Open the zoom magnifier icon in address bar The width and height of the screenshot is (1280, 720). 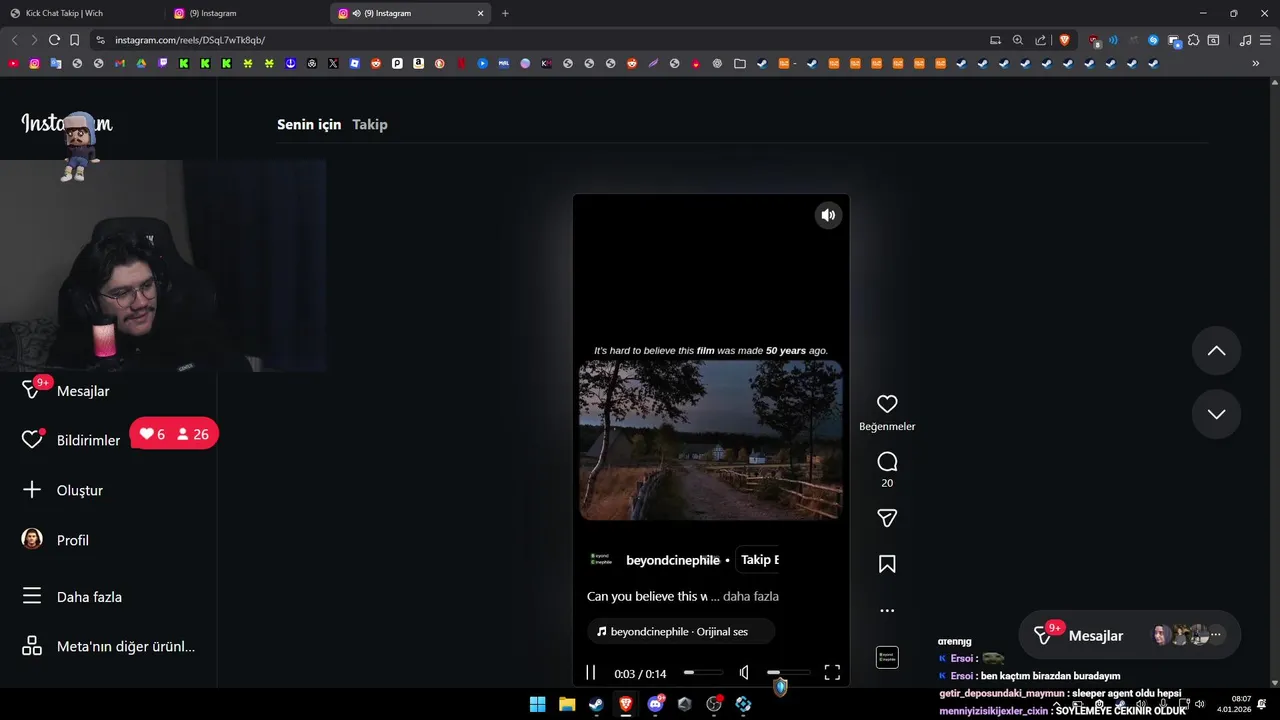1018,40
